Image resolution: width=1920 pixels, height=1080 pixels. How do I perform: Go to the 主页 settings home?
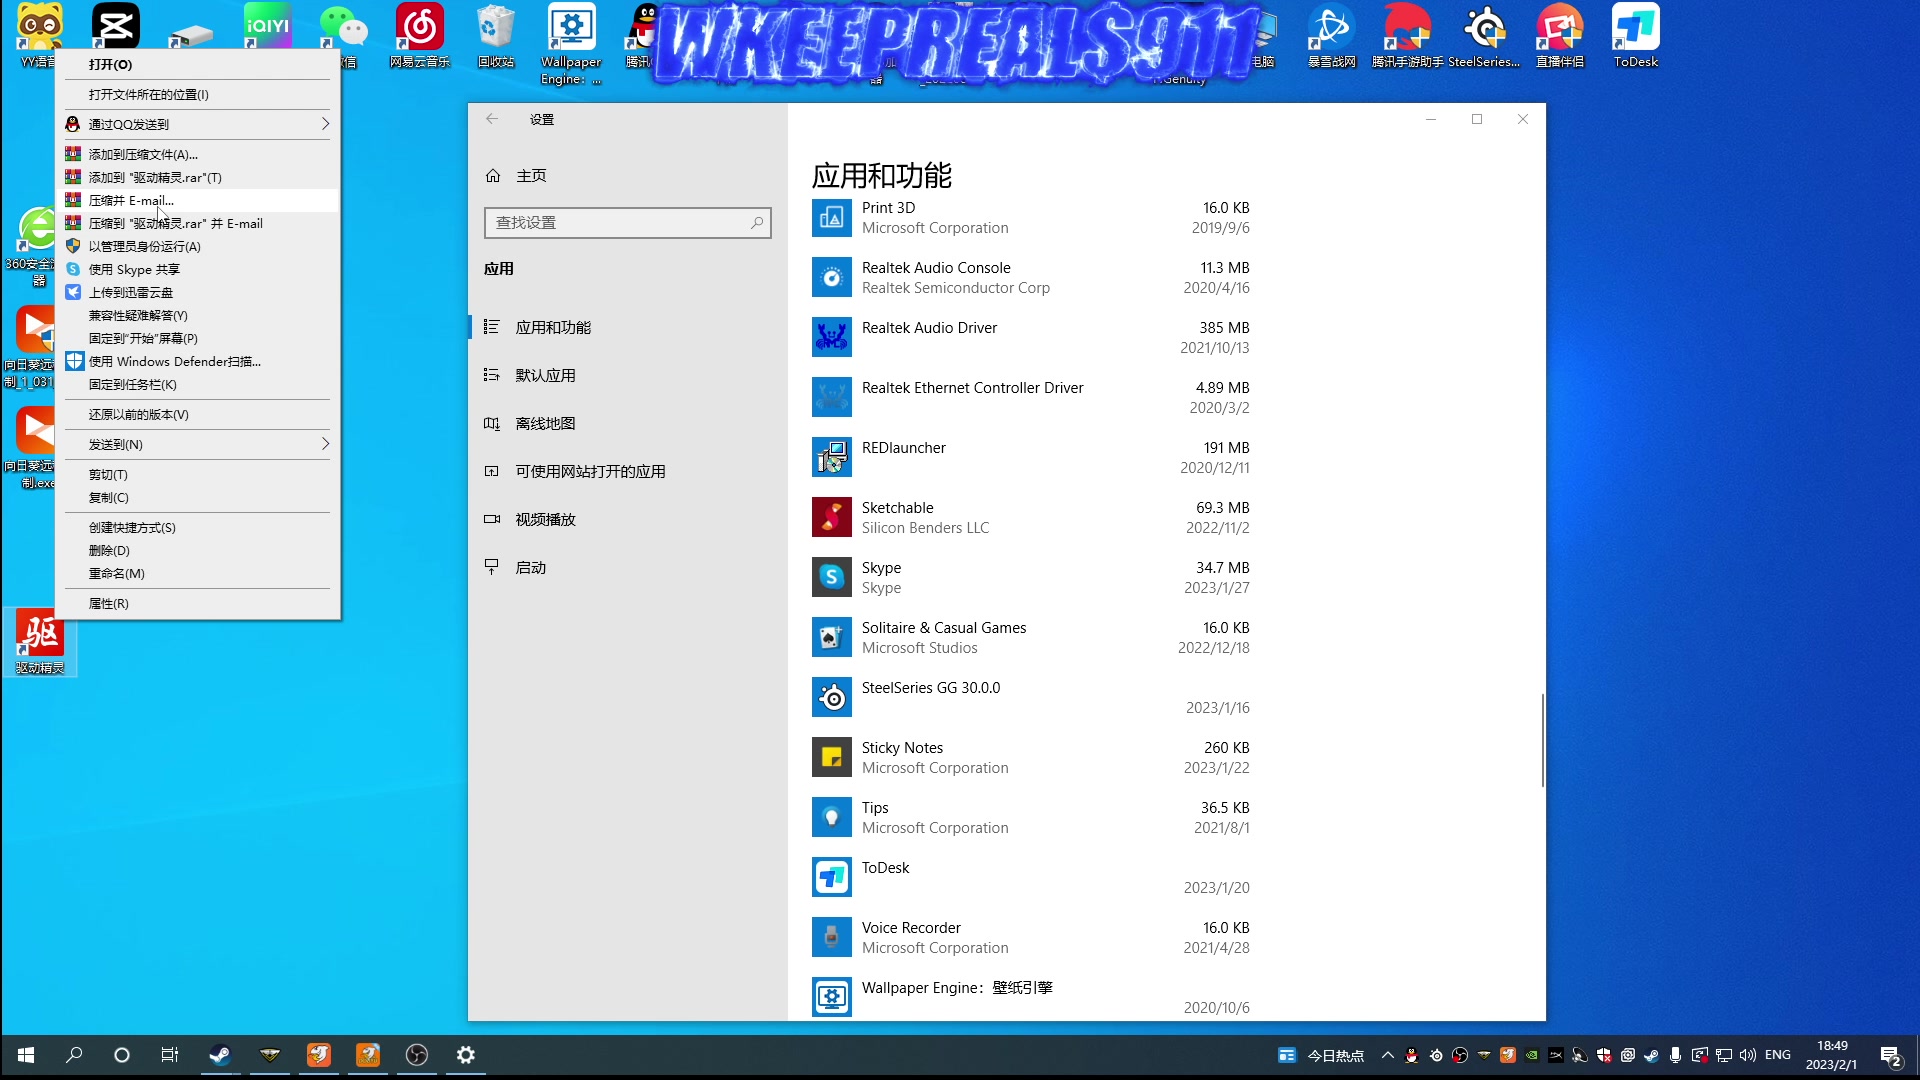pos(628,176)
